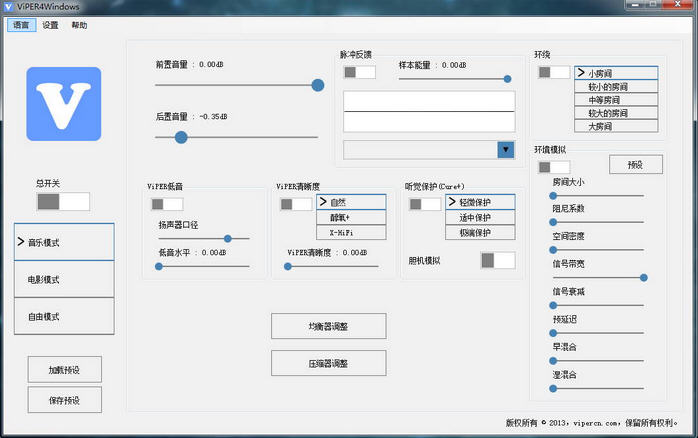Switch to 电影模式 movie mode tab
The image size is (698, 438).
tap(64, 279)
